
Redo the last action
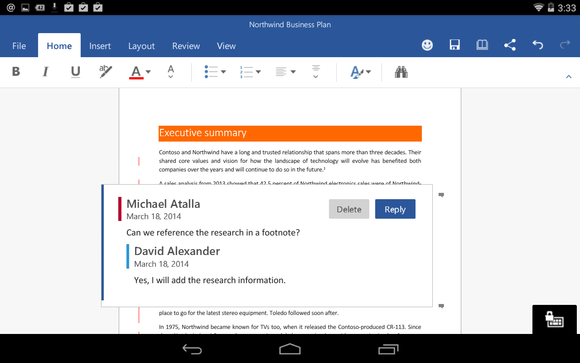pyautogui.click(x=565, y=45)
